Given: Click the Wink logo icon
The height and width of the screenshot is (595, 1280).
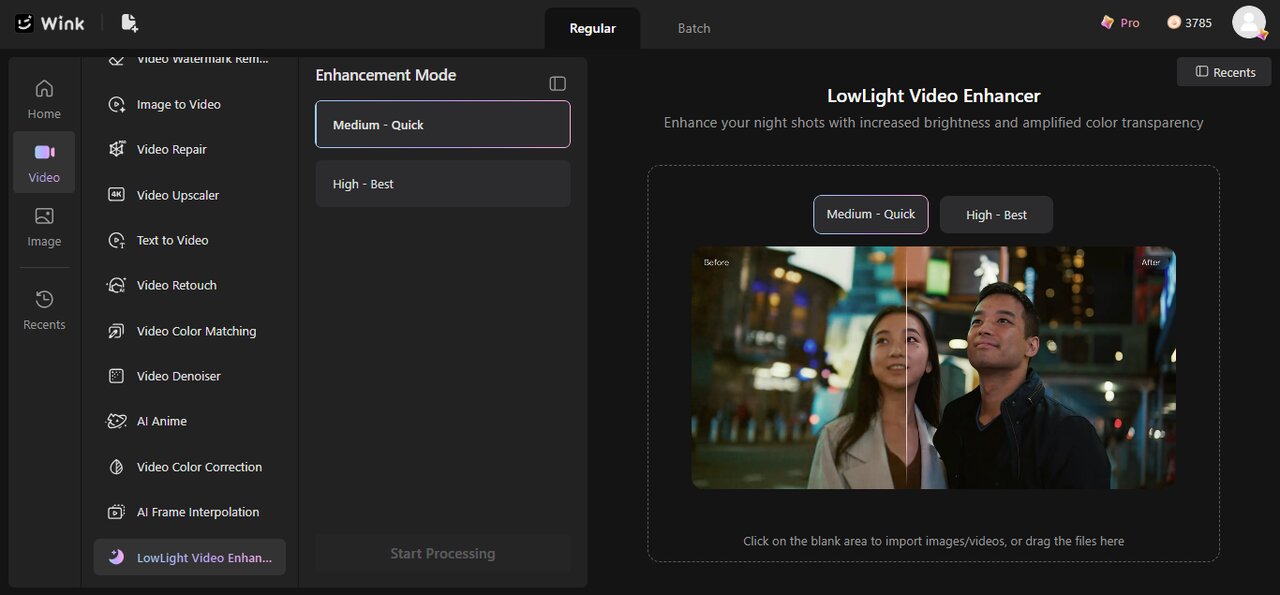Looking at the screenshot, I should click(25, 23).
